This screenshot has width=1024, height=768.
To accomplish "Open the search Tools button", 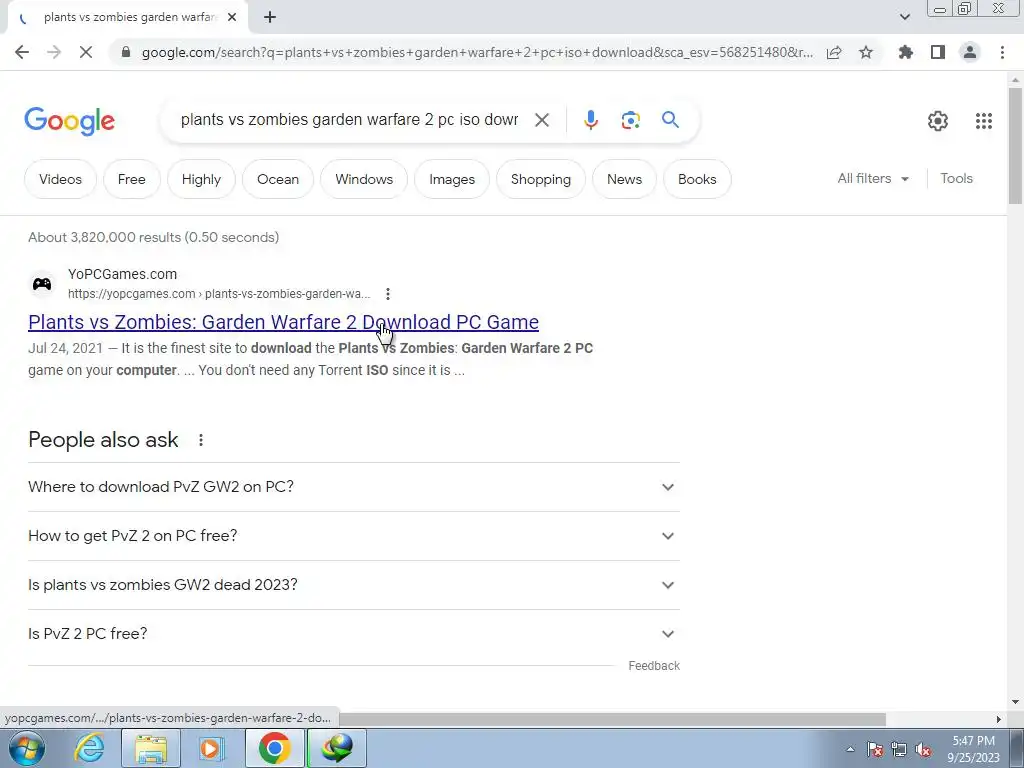I will click(956, 178).
